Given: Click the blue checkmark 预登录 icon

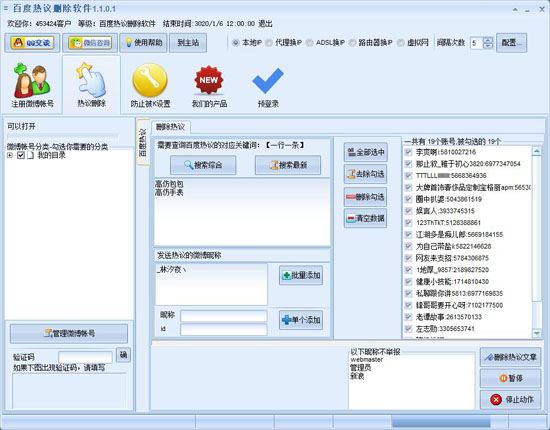Looking at the screenshot, I should pos(268,81).
